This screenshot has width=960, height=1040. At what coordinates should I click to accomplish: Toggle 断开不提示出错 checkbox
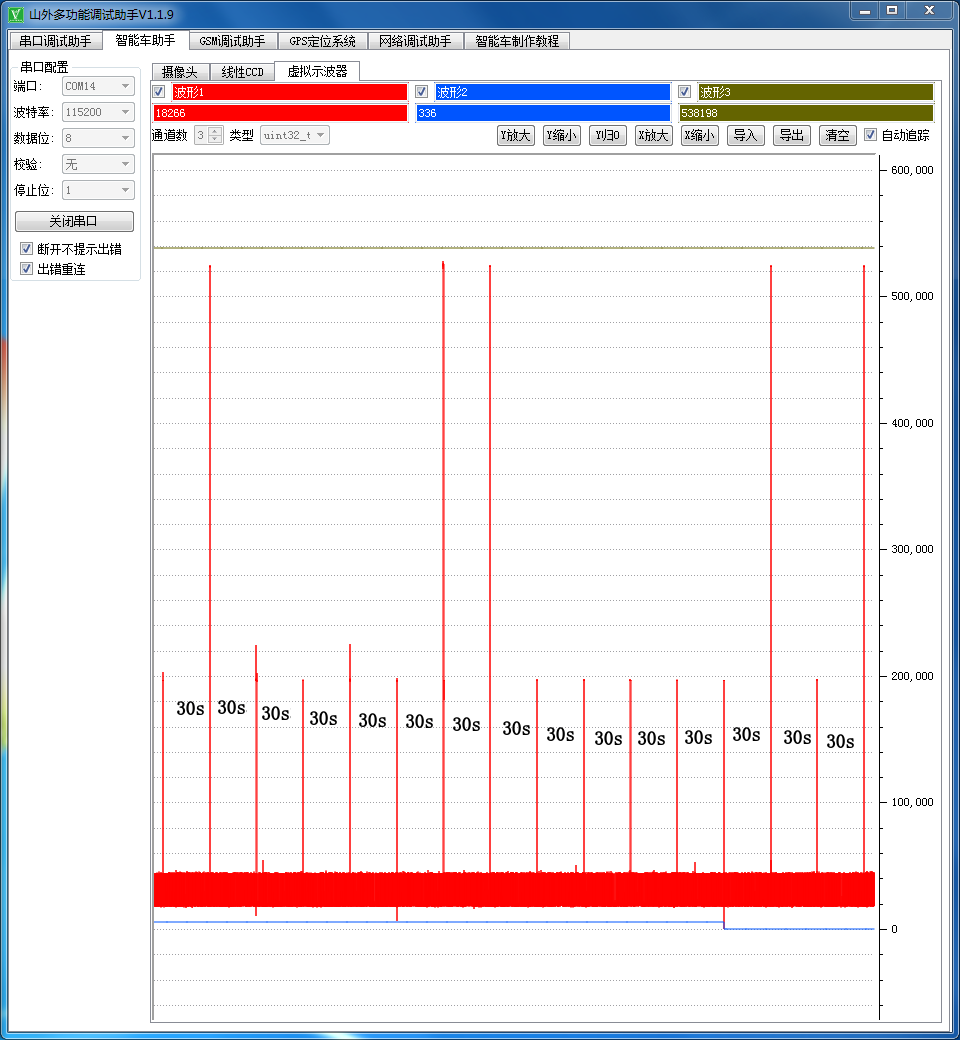(27, 249)
